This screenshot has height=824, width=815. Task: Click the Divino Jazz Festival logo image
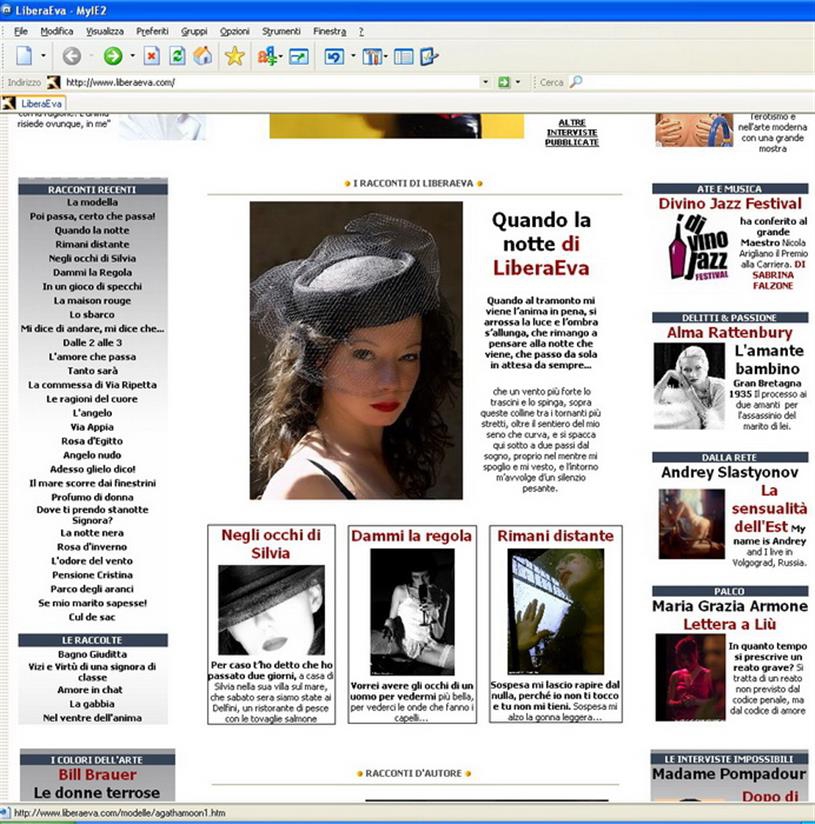[699, 248]
